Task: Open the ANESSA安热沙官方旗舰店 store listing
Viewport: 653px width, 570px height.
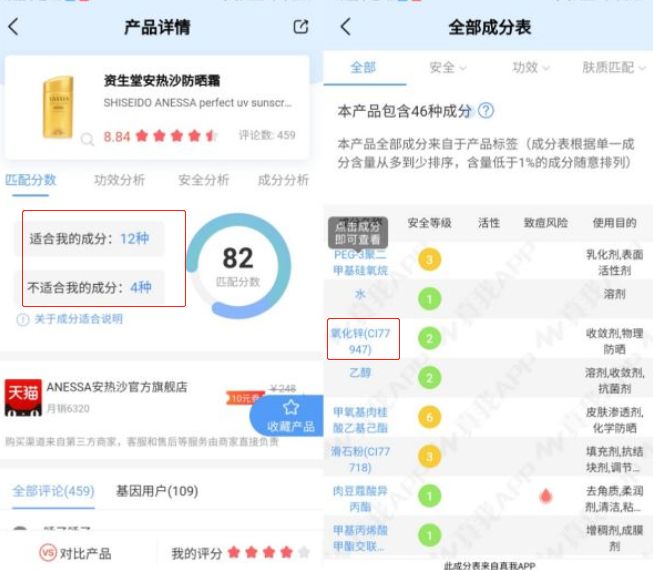Action: pos(117,387)
